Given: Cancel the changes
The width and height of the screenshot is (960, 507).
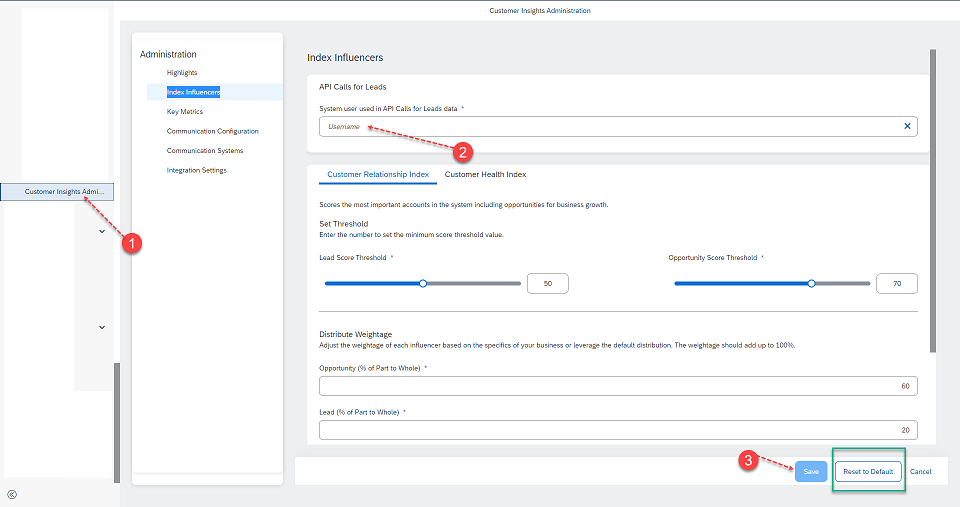Looking at the screenshot, I should click(x=920, y=471).
